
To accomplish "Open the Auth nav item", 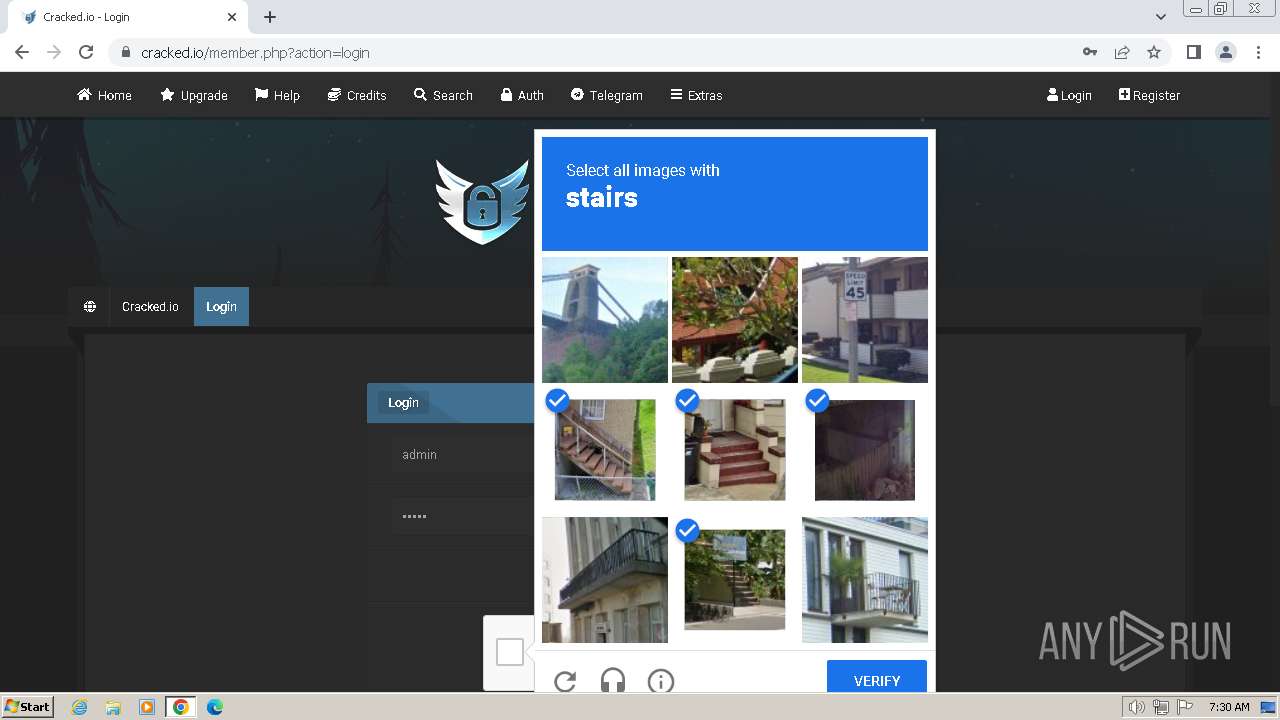I will click(522, 95).
